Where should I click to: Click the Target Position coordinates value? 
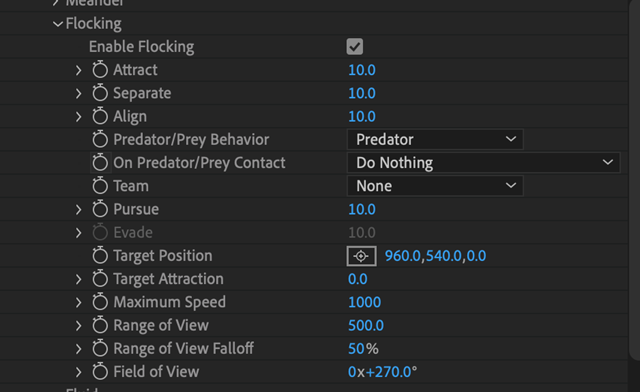(435, 256)
